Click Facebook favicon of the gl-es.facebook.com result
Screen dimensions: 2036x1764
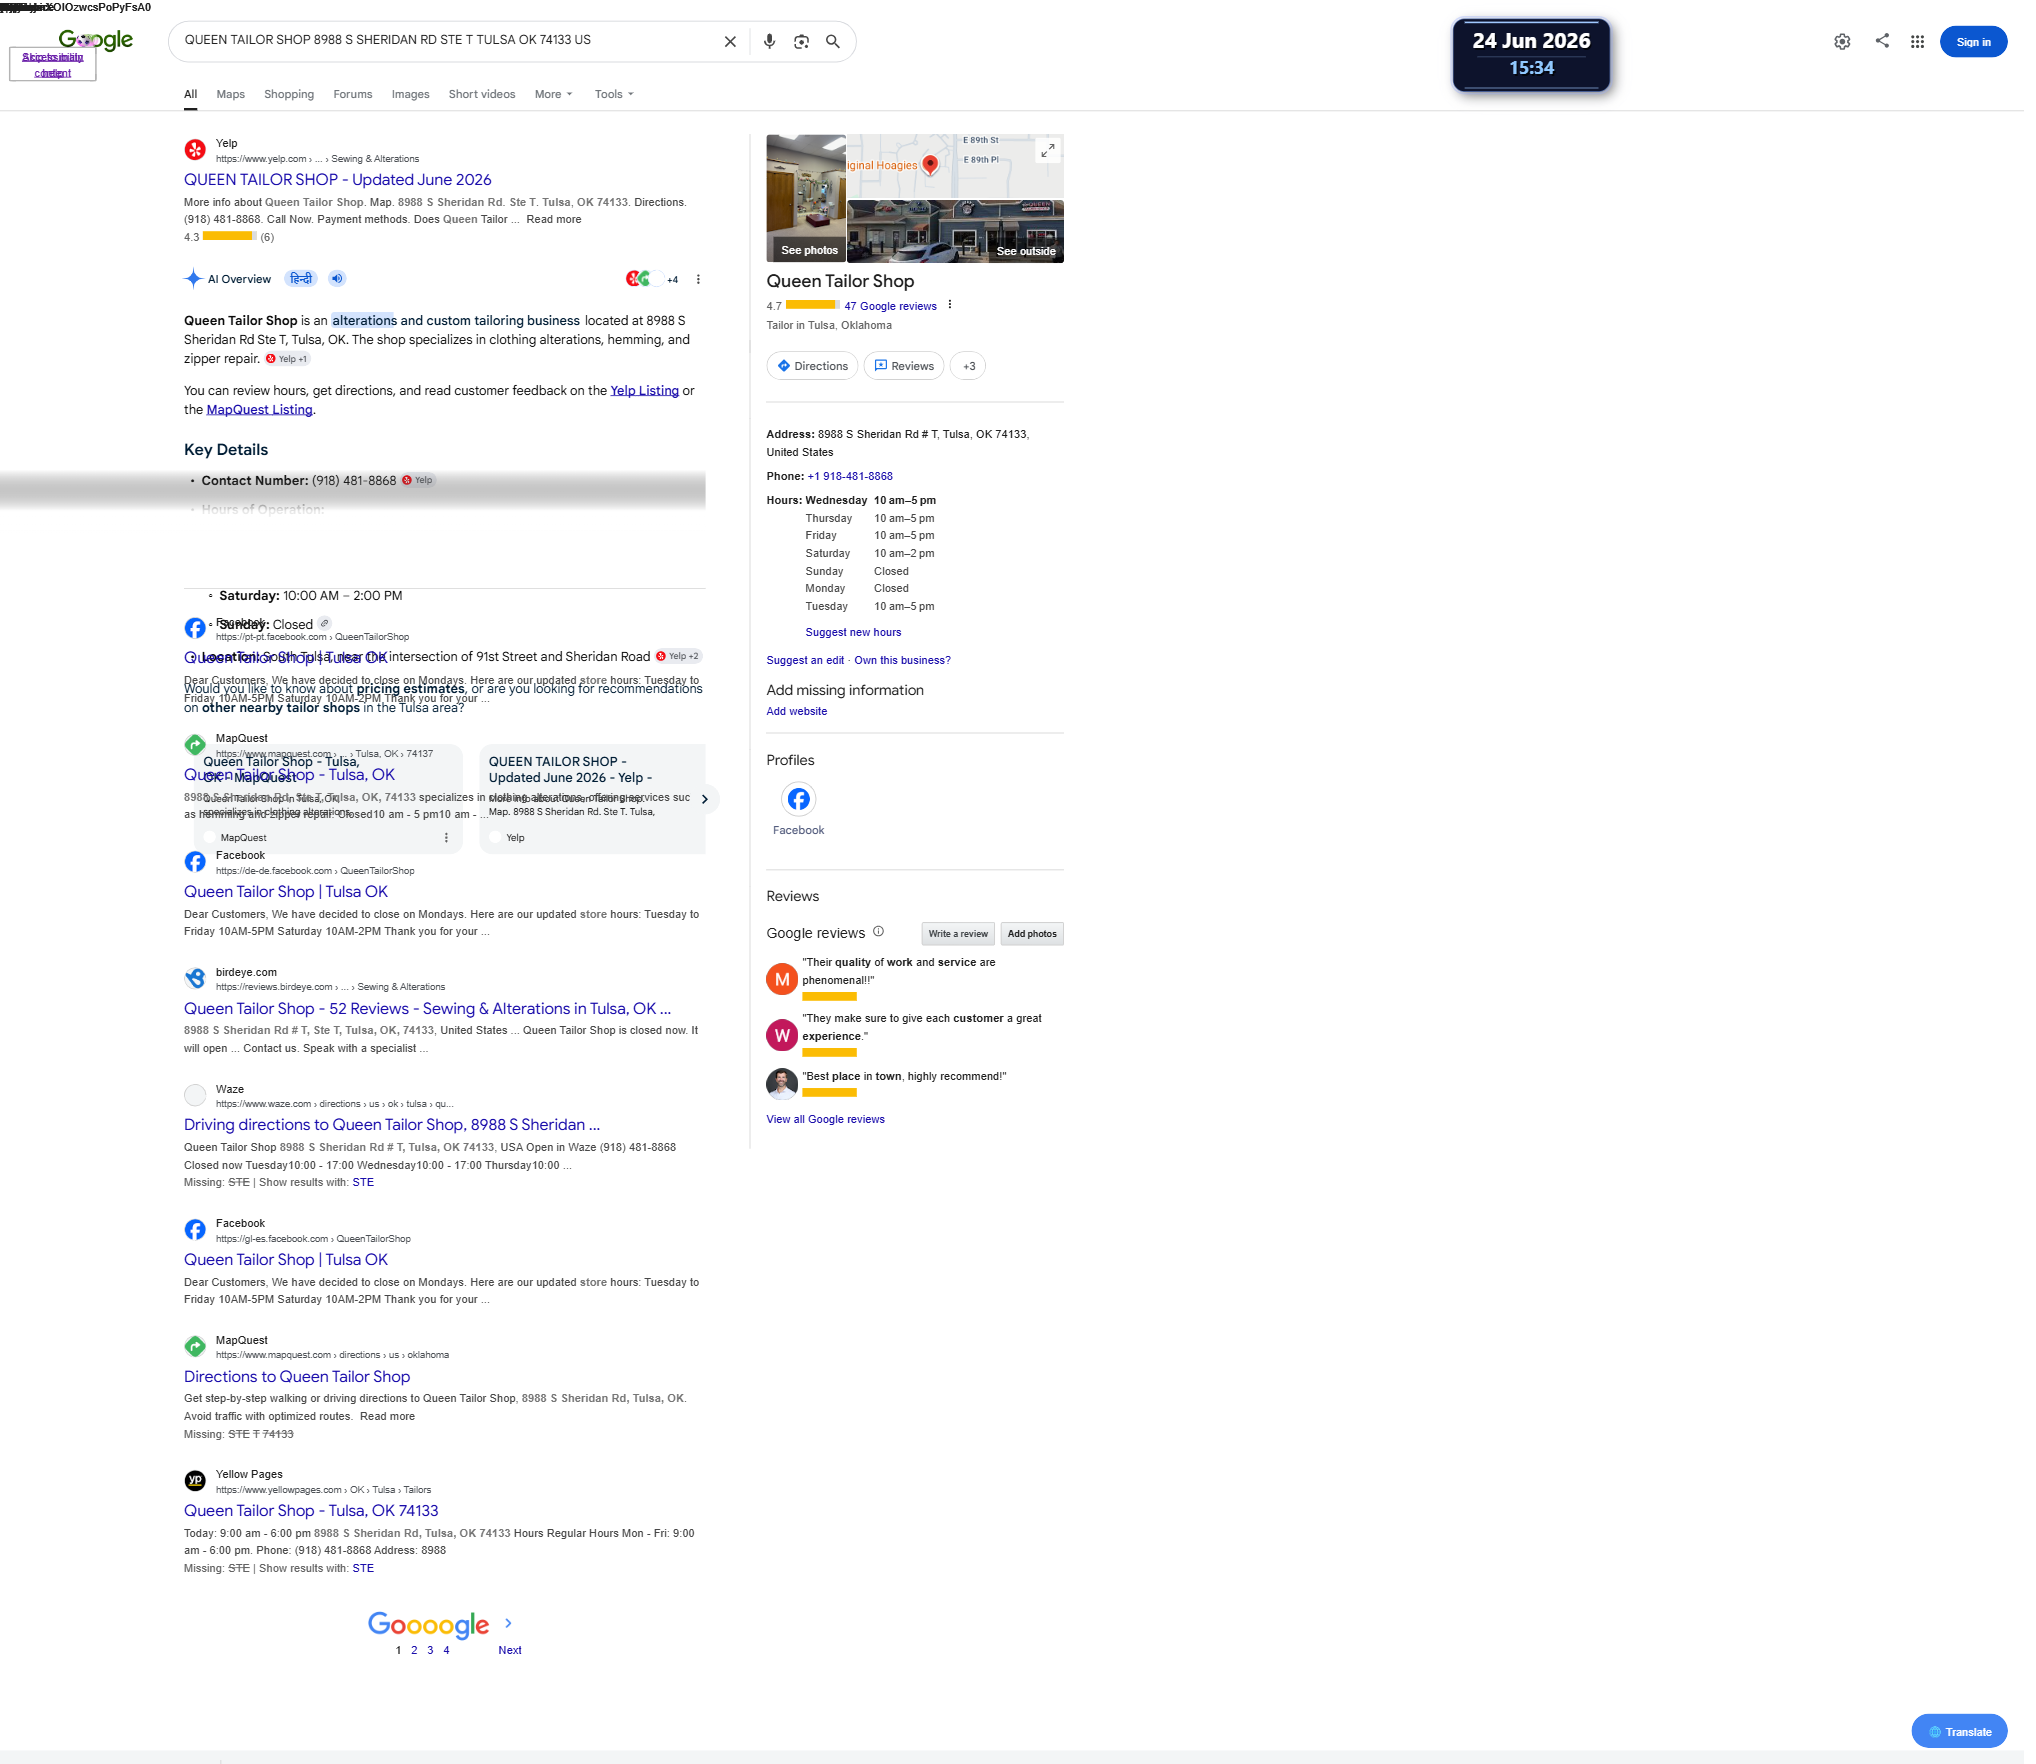pyautogui.click(x=195, y=1229)
